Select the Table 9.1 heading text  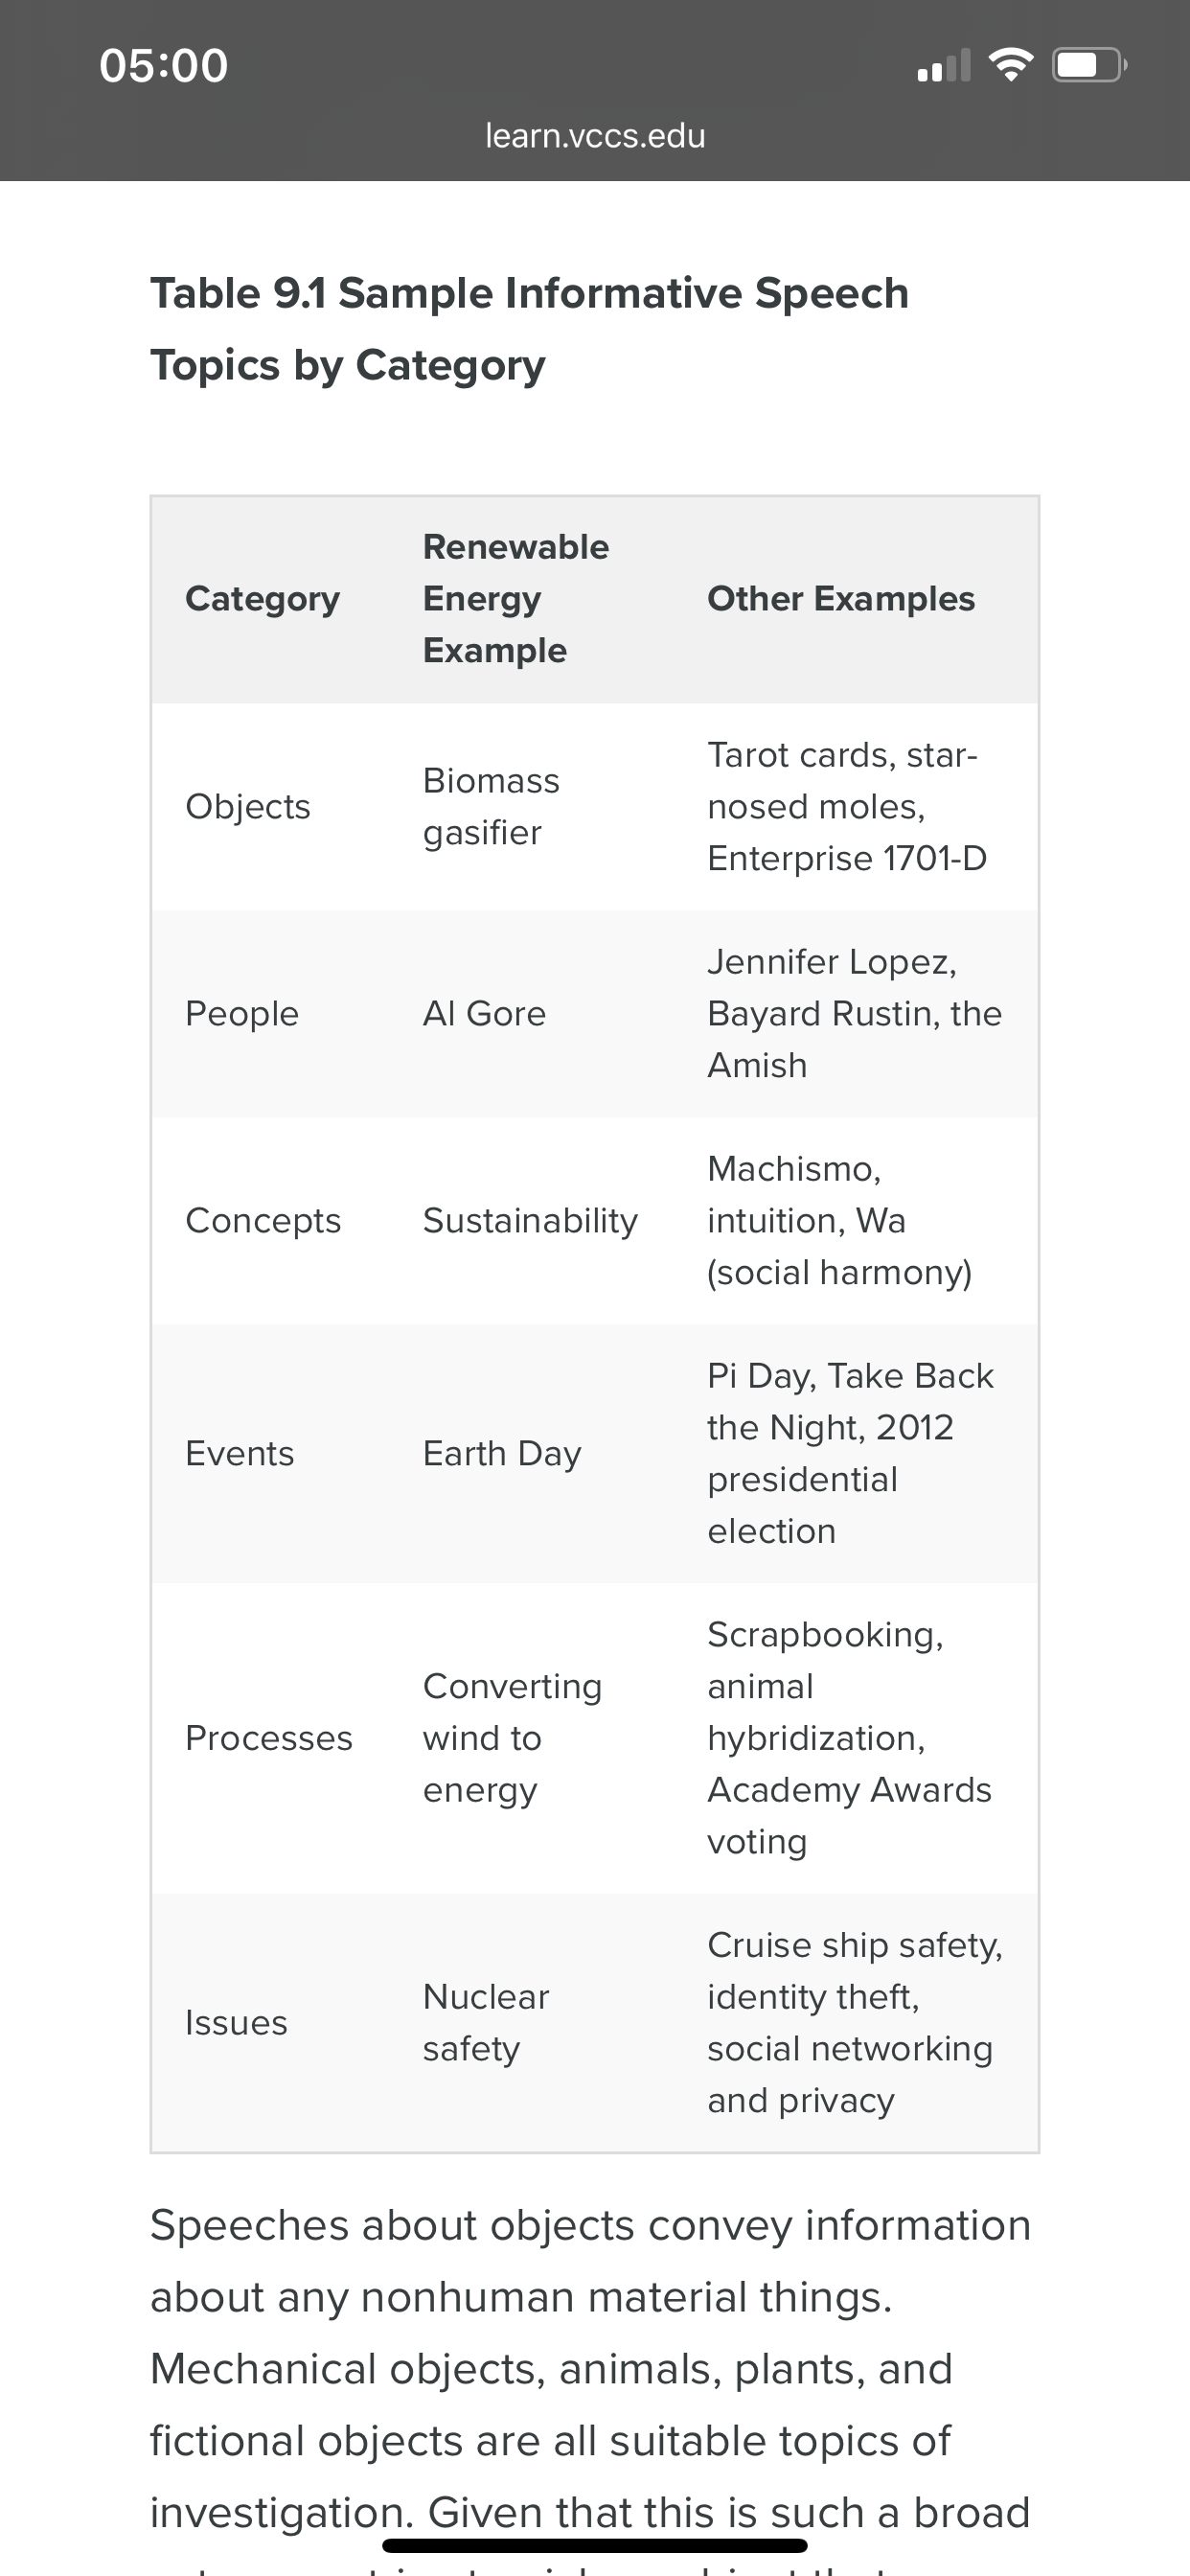tap(529, 329)
